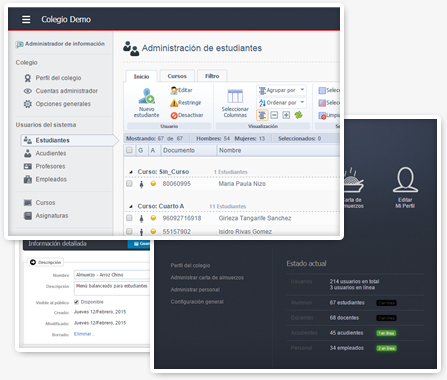Click document number 55157902
Viewport: 447px width, 380px height.
(177, 232)
